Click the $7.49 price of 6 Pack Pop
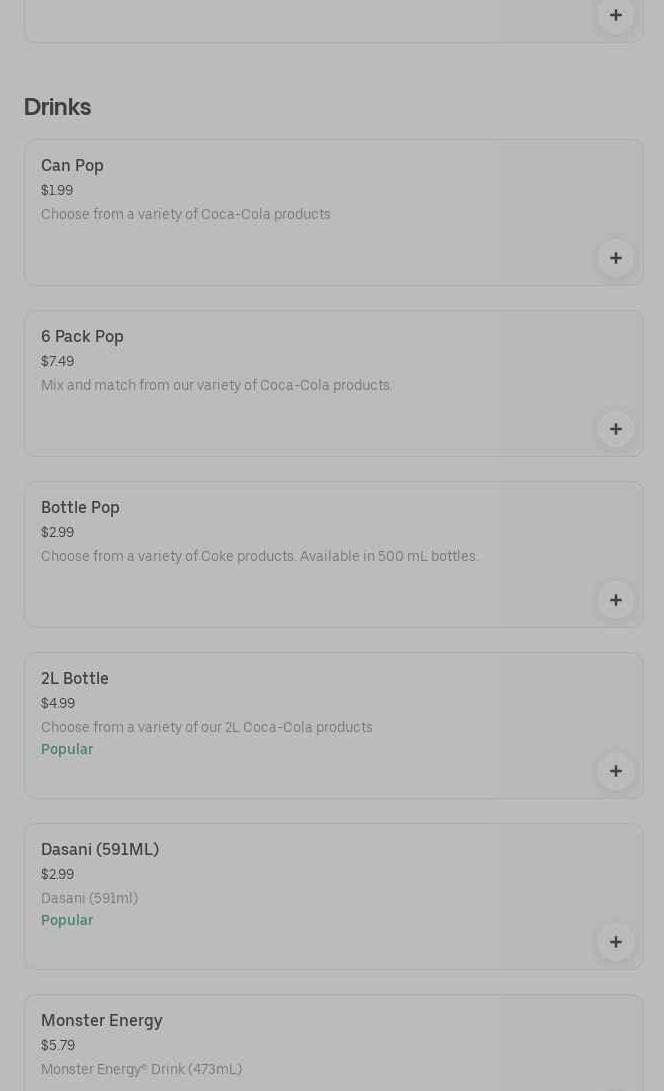This screenshot has width=664, height=1091. pos(57,361)
